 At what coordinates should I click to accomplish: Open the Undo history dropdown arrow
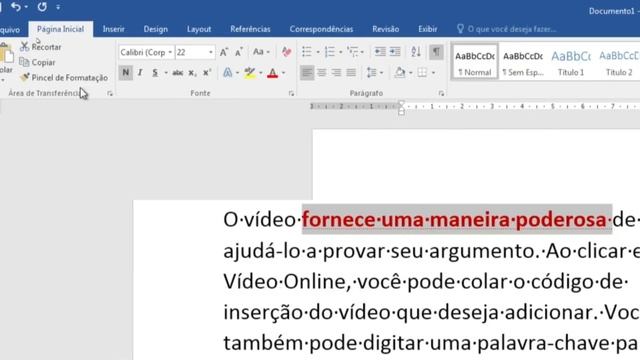26,7
